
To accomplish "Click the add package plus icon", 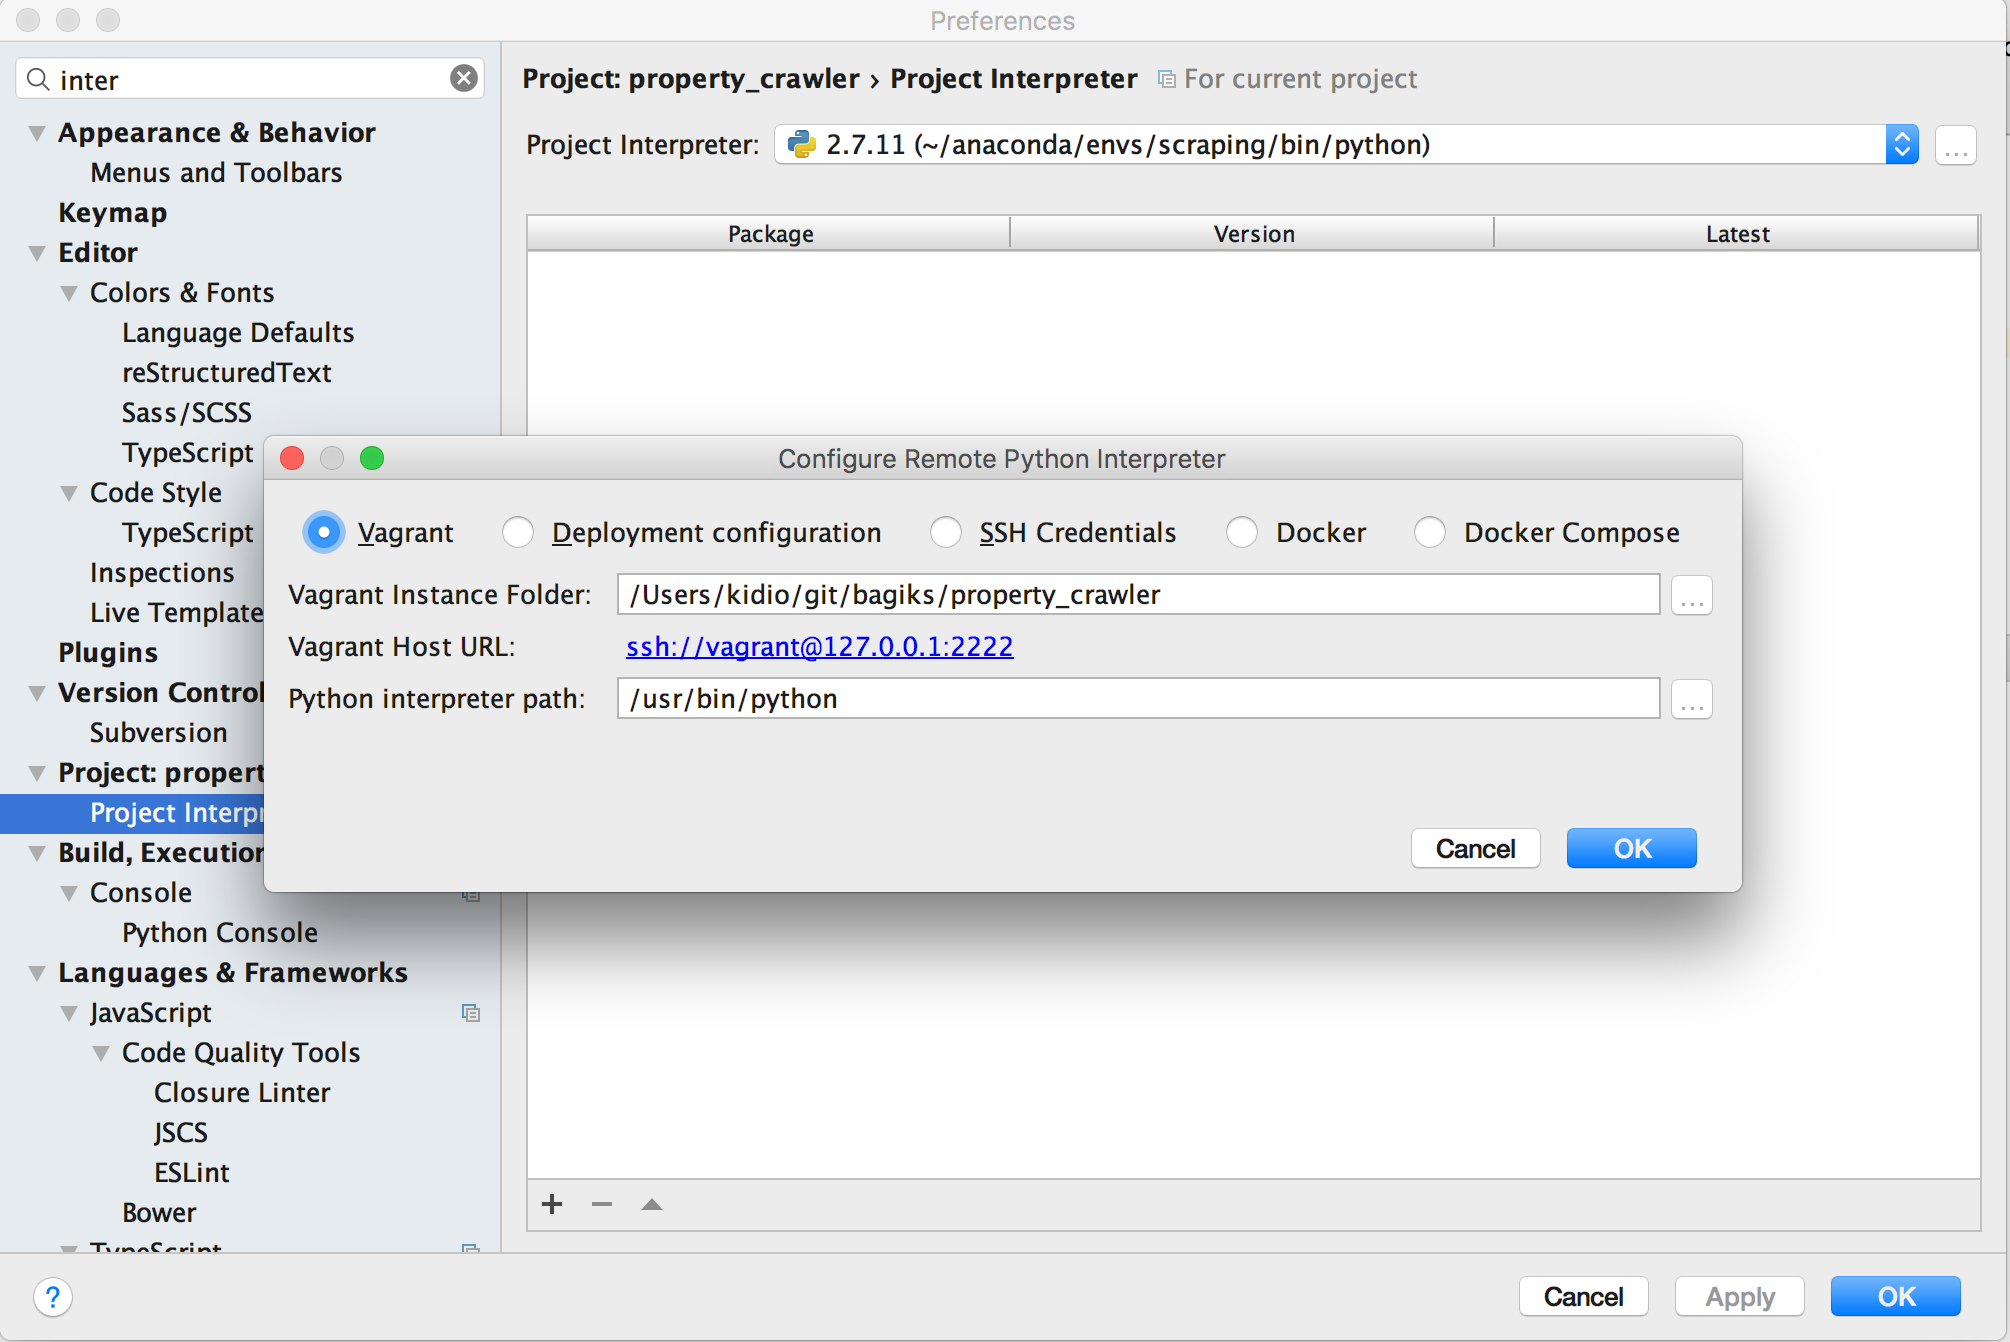I will tap(552, 1204).
